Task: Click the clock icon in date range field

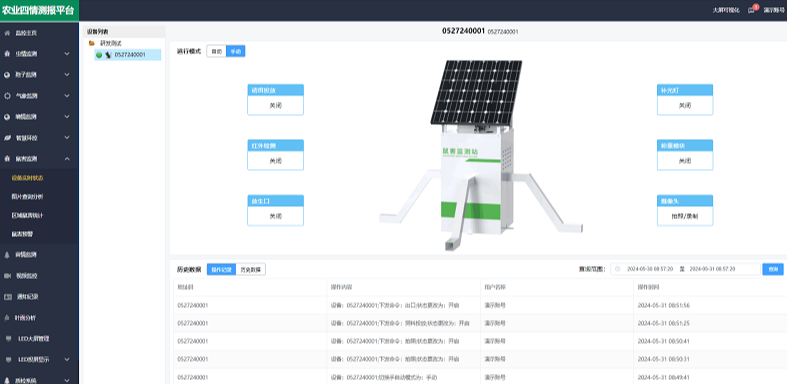Action: coord(617,269)
